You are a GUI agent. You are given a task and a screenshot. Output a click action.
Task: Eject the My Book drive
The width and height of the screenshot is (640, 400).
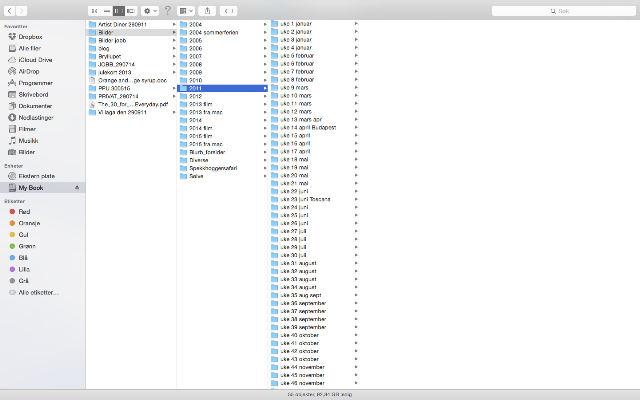(x=77, y=188)
